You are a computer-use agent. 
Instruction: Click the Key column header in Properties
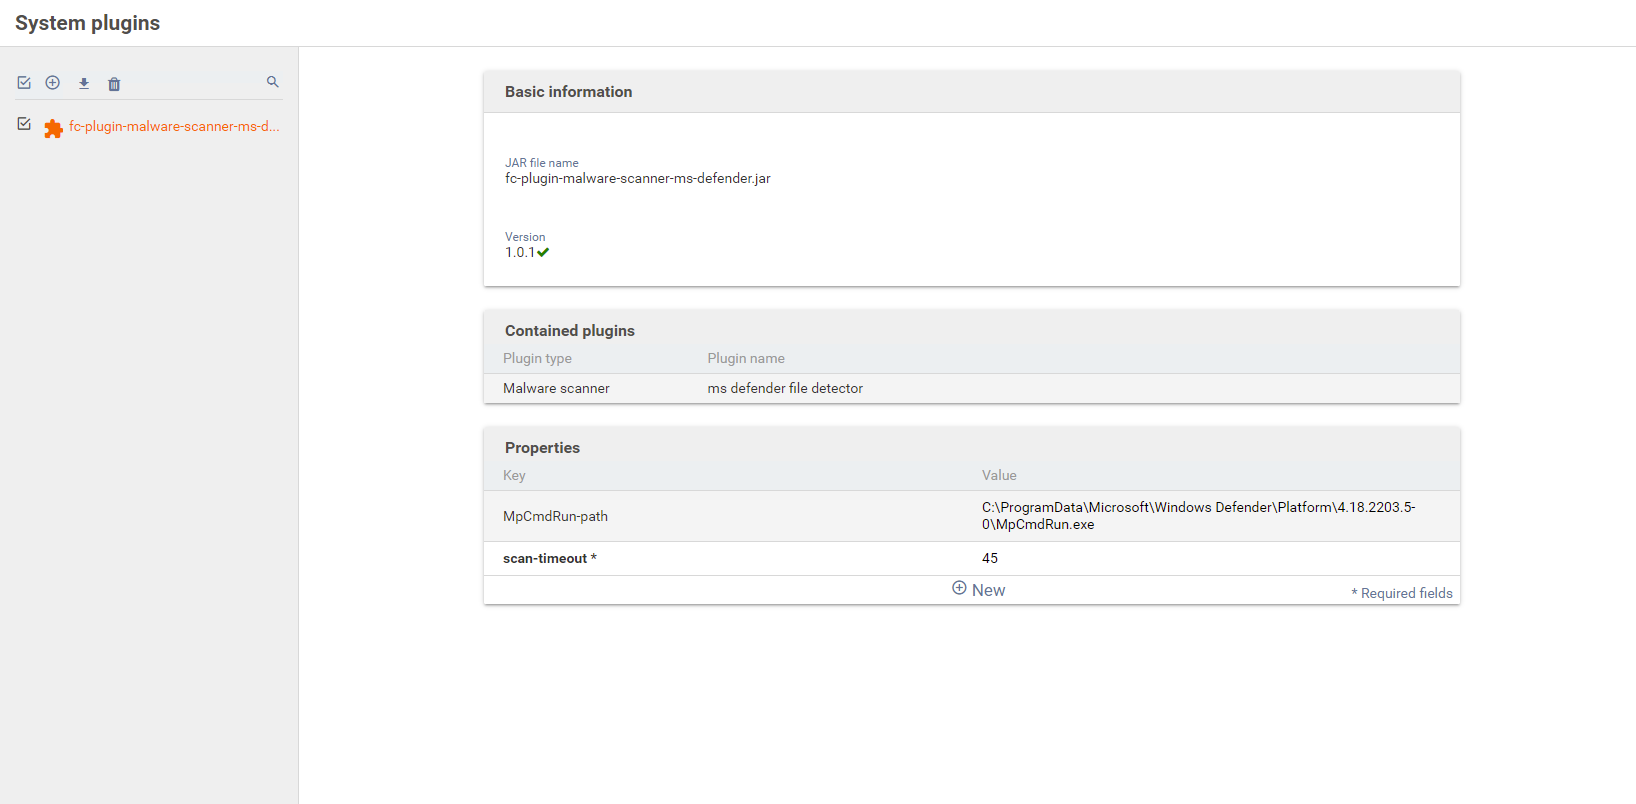(514, 475)
